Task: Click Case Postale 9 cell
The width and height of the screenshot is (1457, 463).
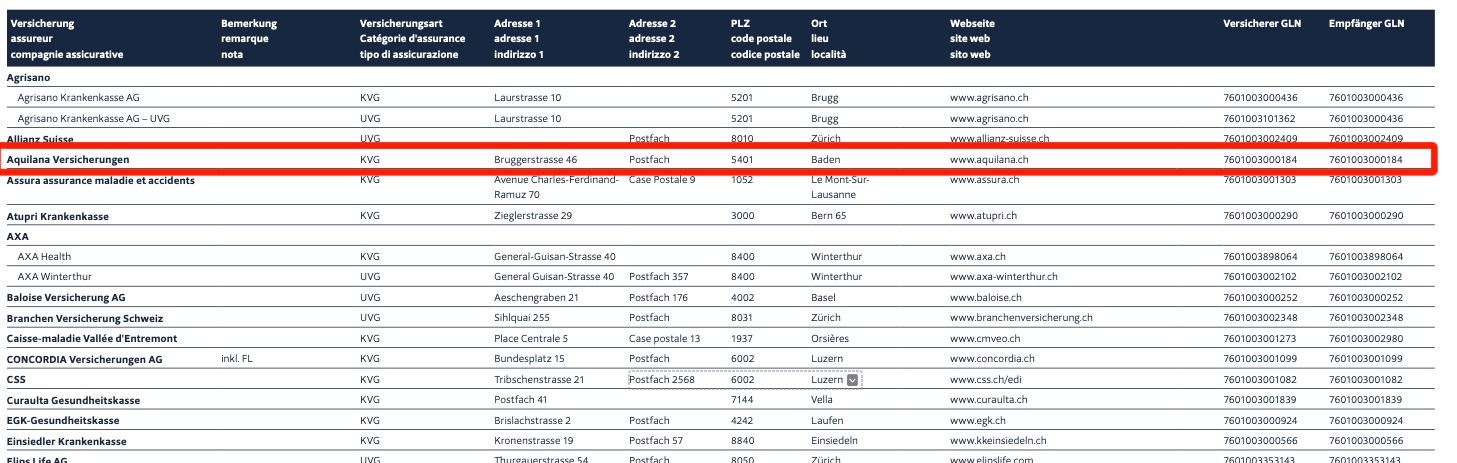Action: click(x=662, y=180)
